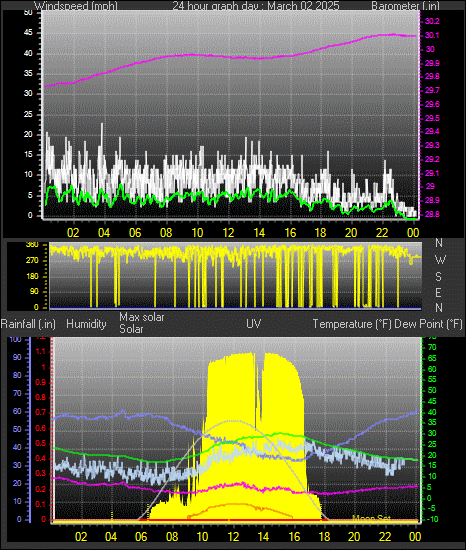Click barometer axis value 30.1
Image resolution: width=466 pixels, height=550 pixels.
432,35
